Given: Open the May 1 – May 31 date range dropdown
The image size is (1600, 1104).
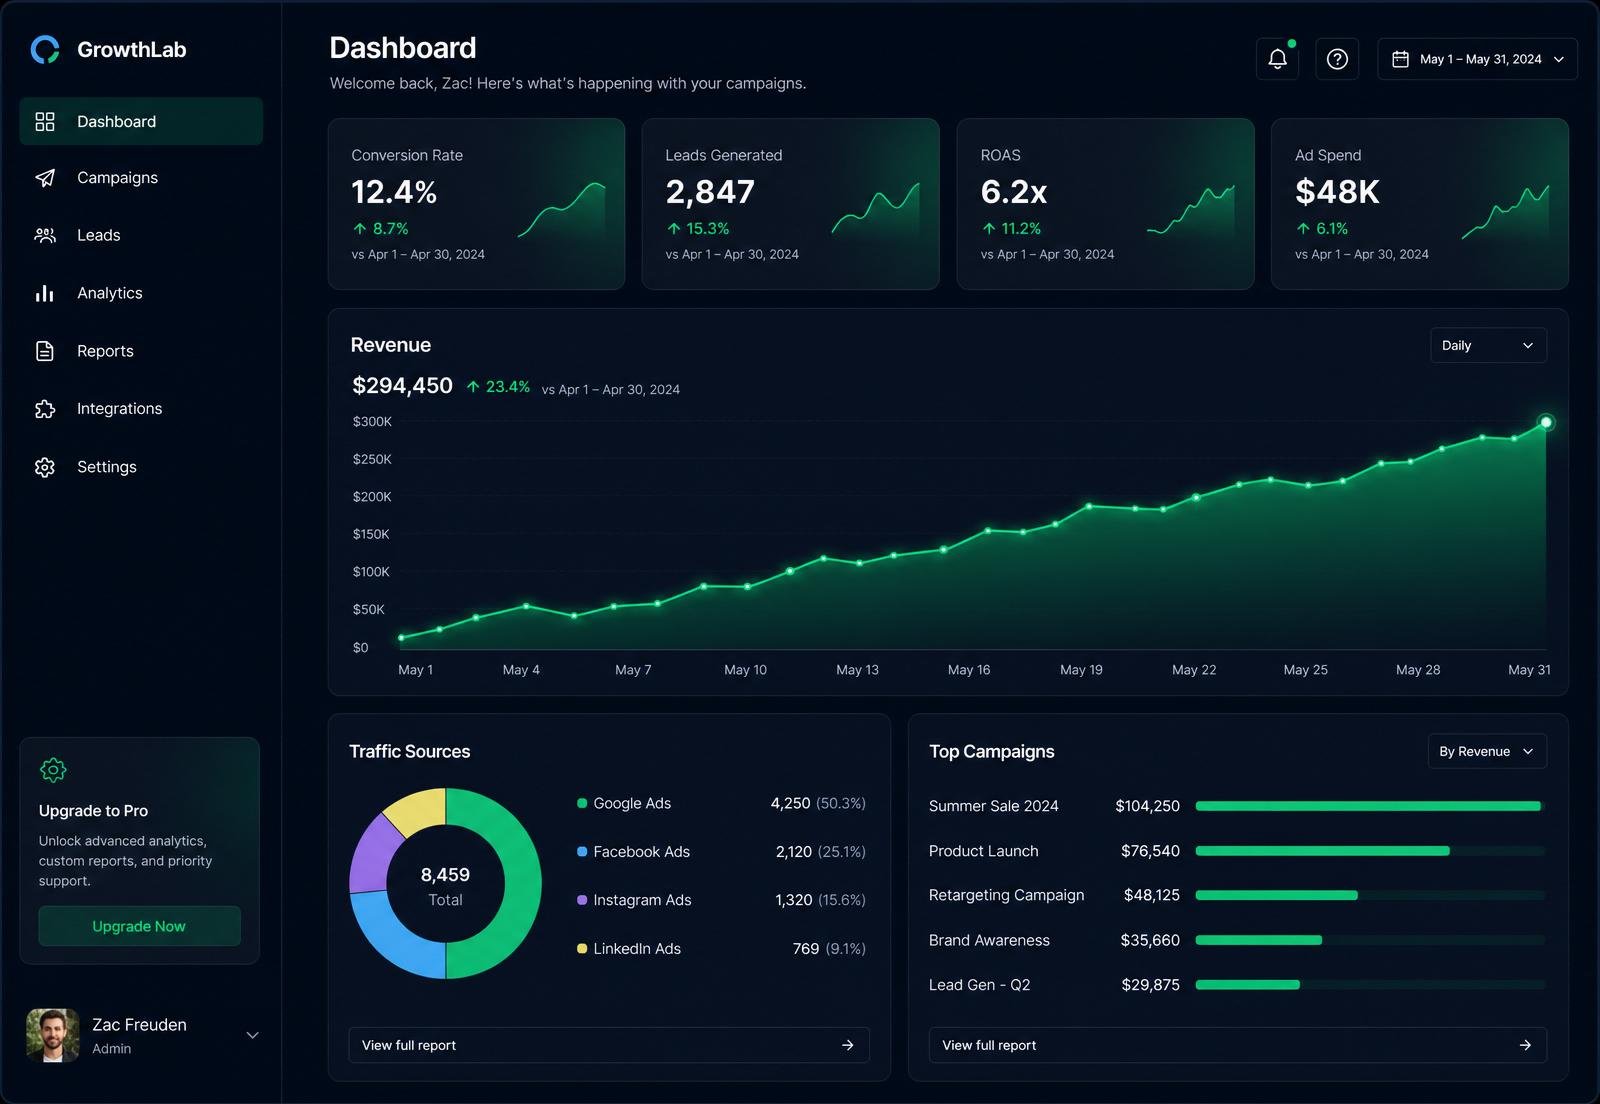Looking at the screenshot, I should pos(1477,59).
